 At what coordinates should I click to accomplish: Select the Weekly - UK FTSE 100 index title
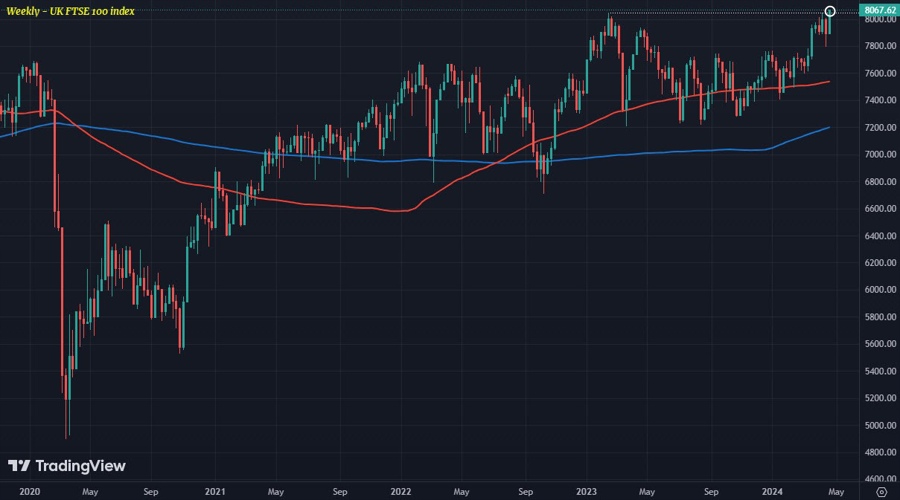[70, 10]
